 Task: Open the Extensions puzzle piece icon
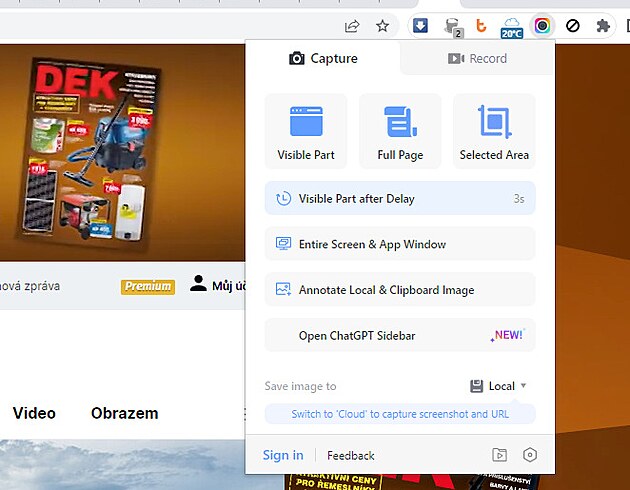(603, 26)
